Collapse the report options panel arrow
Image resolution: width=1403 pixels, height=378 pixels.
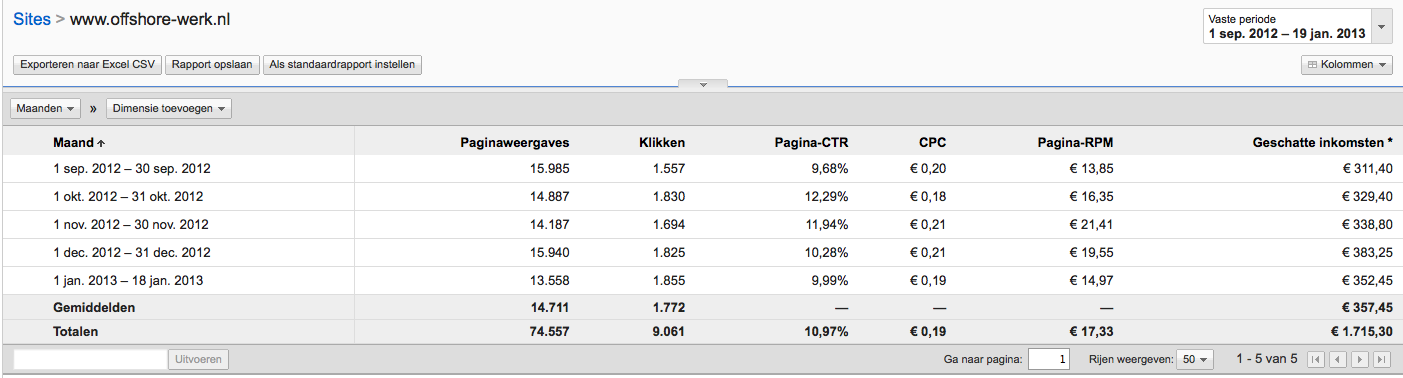tap(703, 85)
